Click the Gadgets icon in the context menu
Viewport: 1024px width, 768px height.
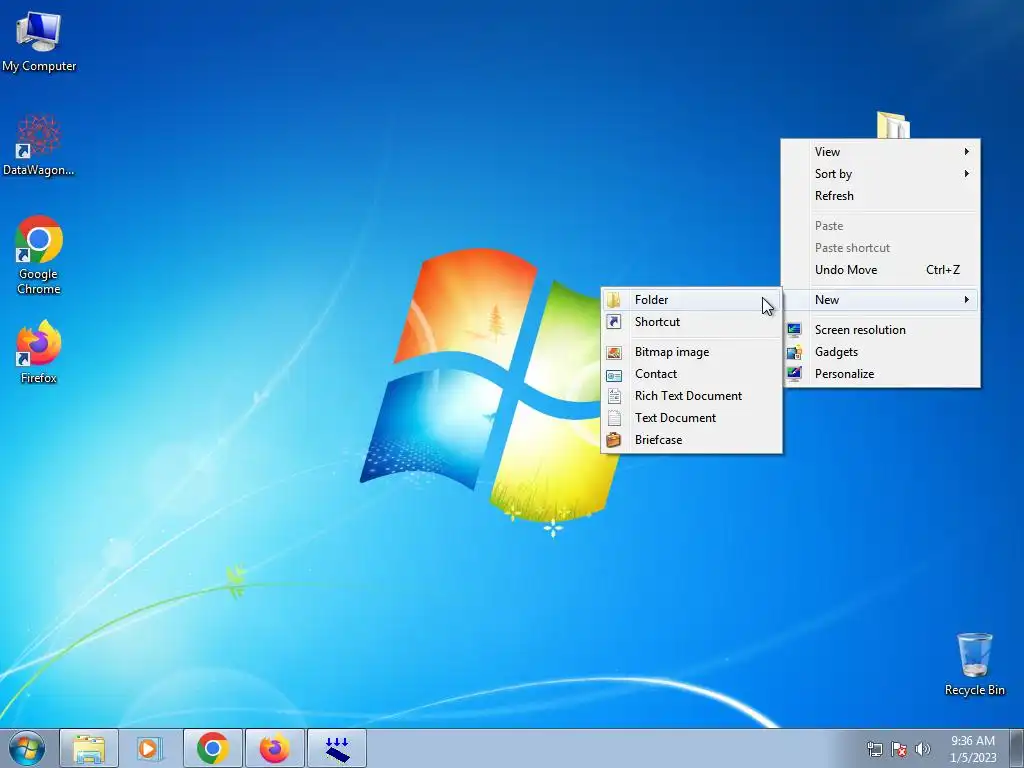pyautogui.click(x=794, y=352)
